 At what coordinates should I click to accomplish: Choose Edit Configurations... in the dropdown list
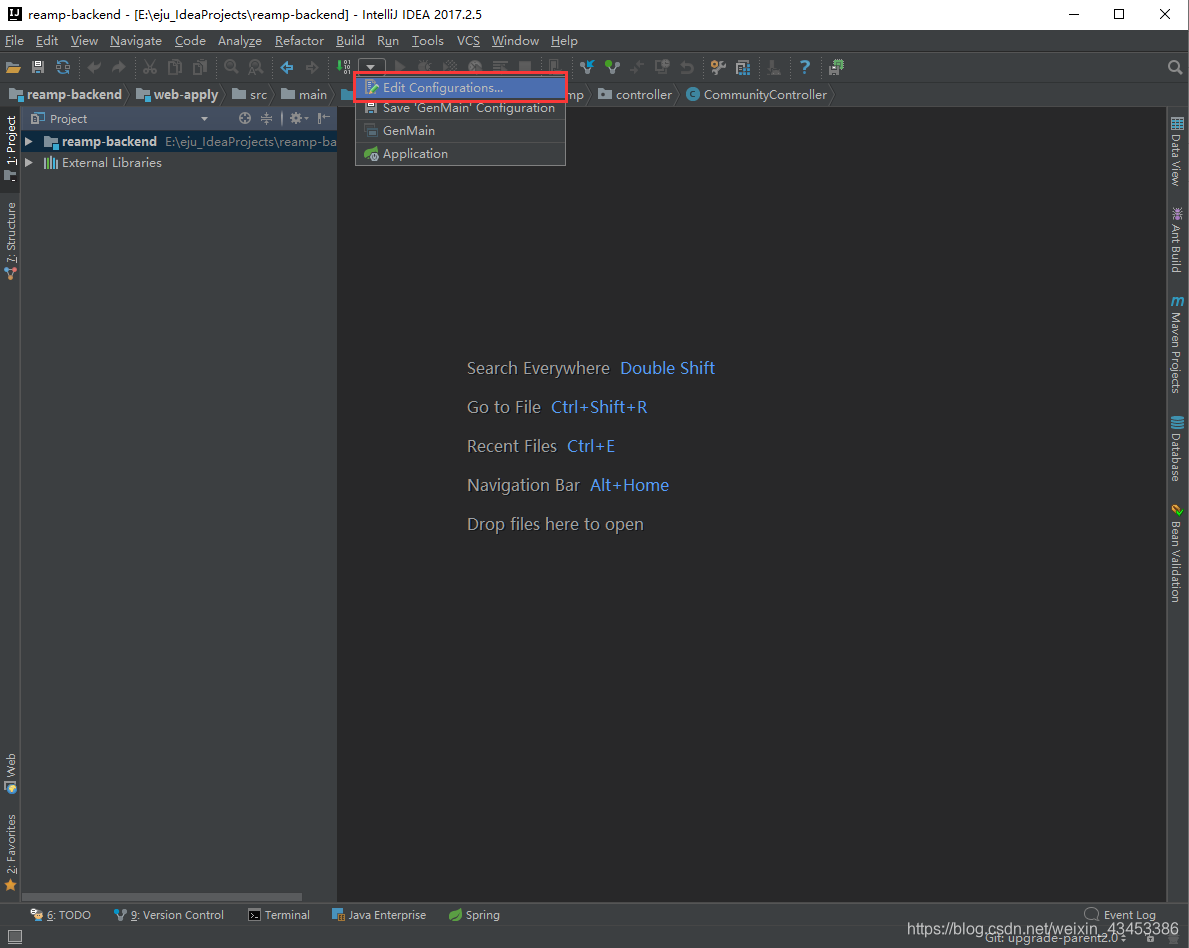(460, 87)
